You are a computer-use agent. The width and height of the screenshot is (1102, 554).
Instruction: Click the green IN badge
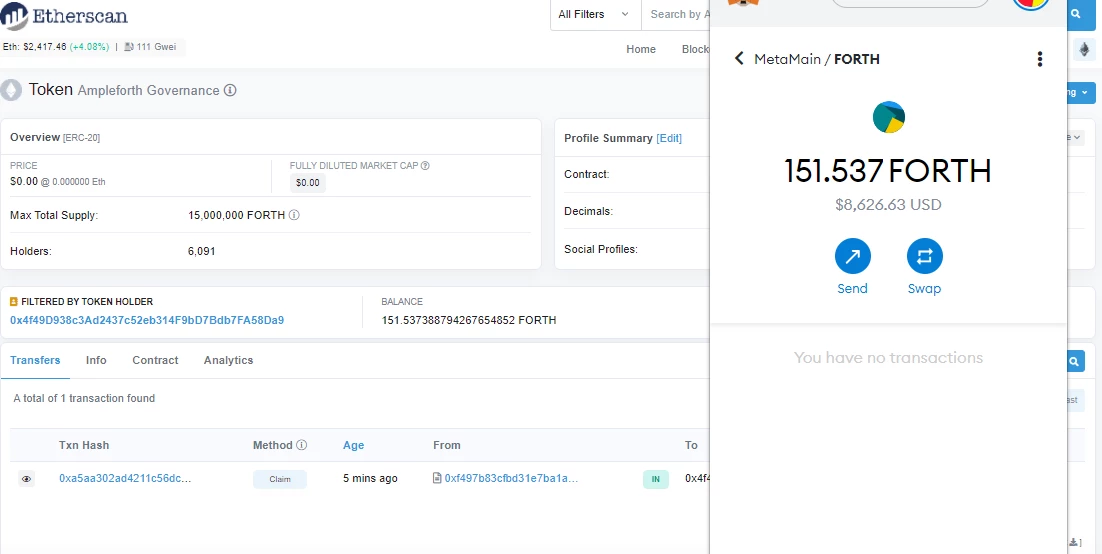click(x=656, y=479)
